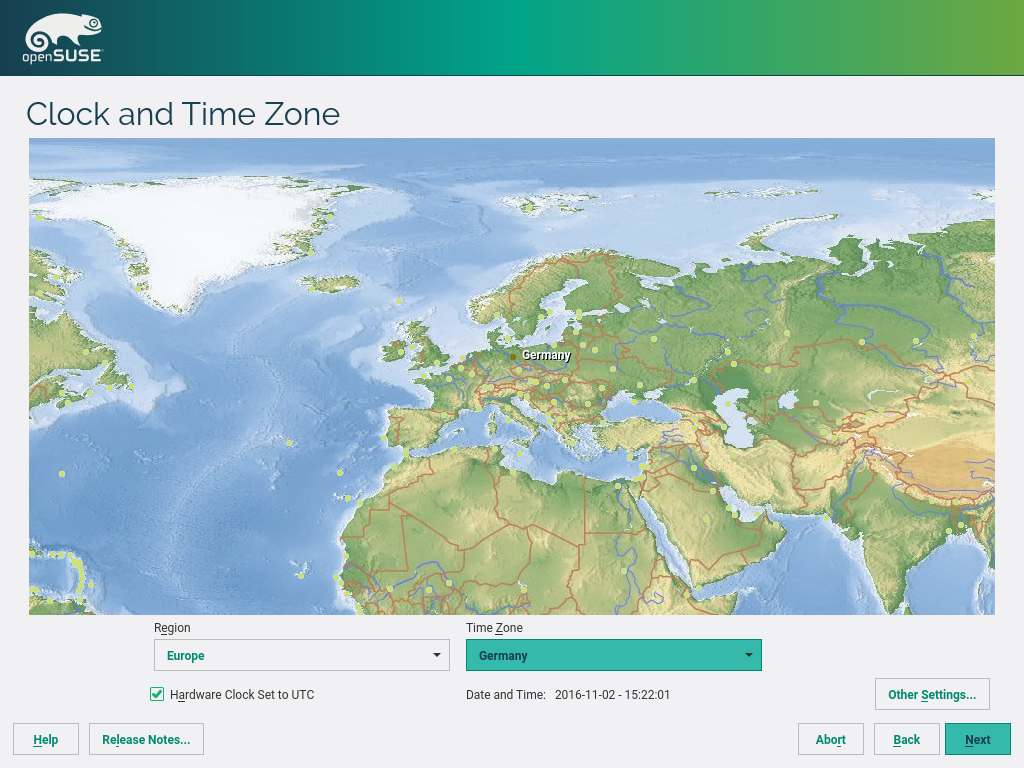Toggle the Hardware Clock Set to UTC checkbox

(157, 694)
